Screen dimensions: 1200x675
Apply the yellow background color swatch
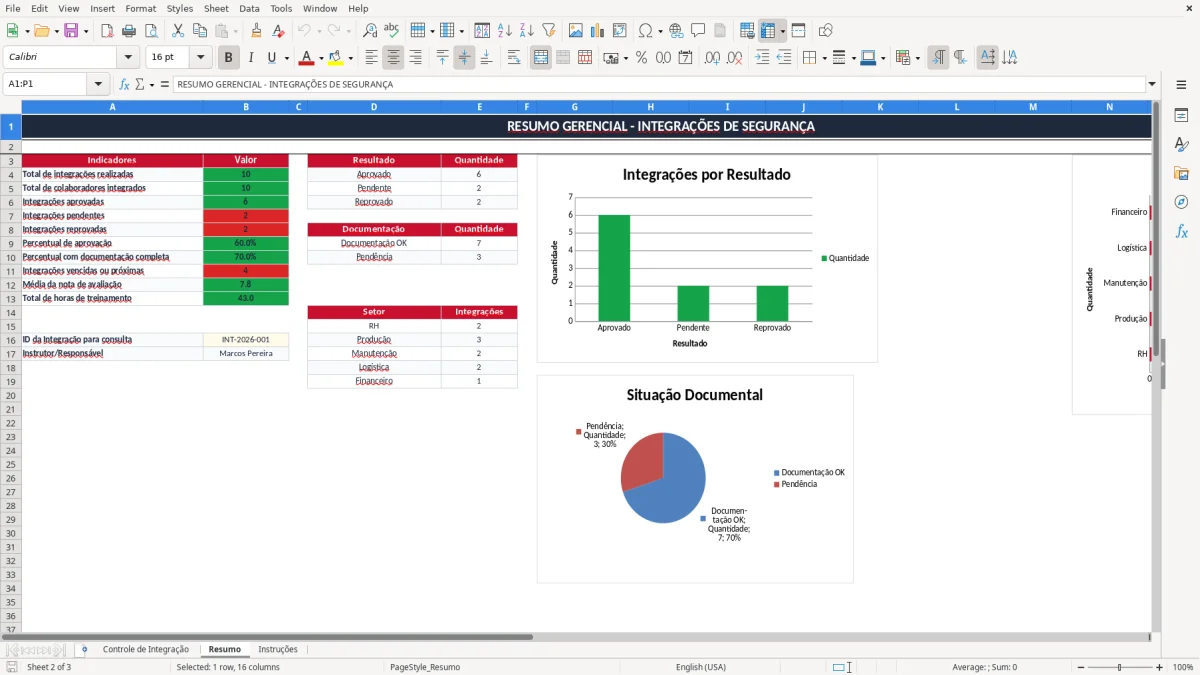pyautogui.click(x=335, y=58)
